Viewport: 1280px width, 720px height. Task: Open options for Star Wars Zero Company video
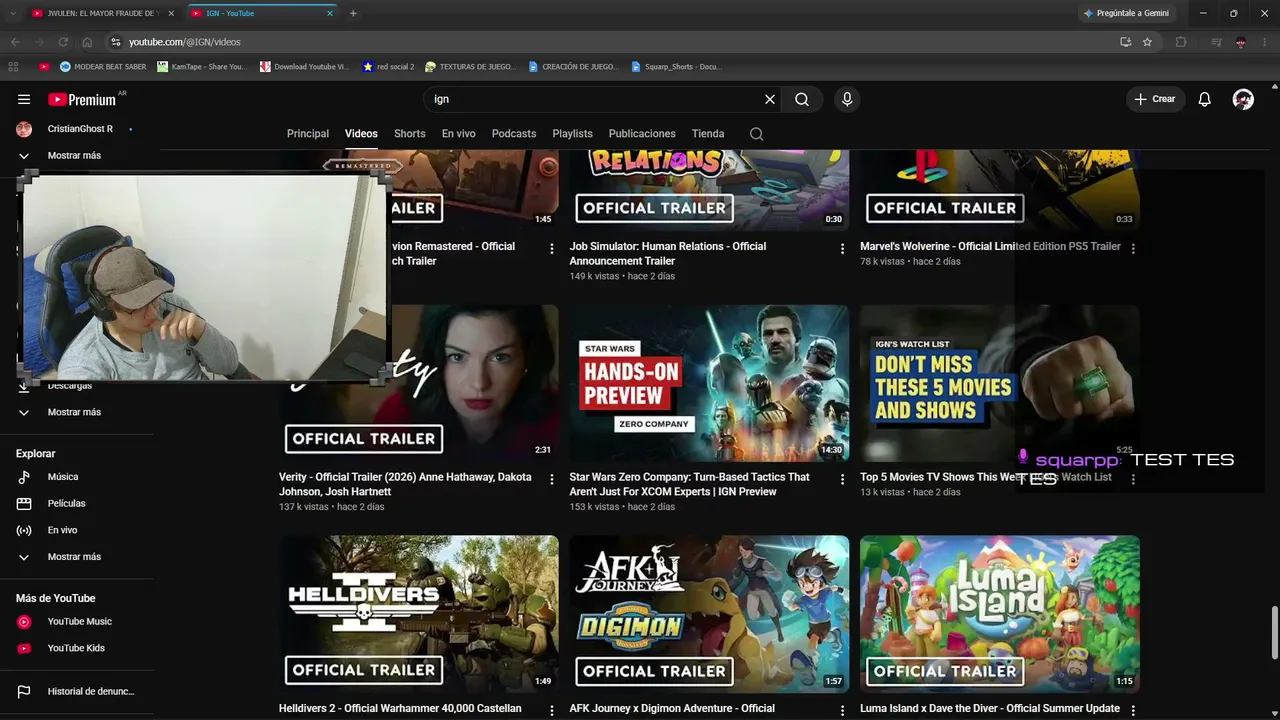[842, 479]
